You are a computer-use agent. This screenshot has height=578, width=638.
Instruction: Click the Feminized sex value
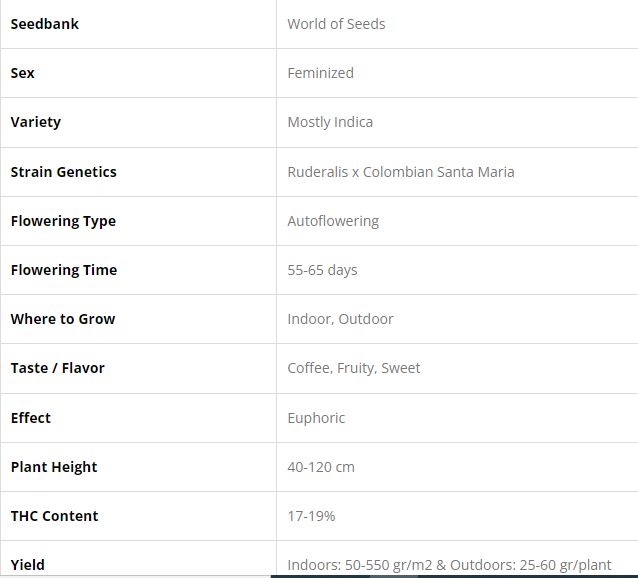point(320,73)
